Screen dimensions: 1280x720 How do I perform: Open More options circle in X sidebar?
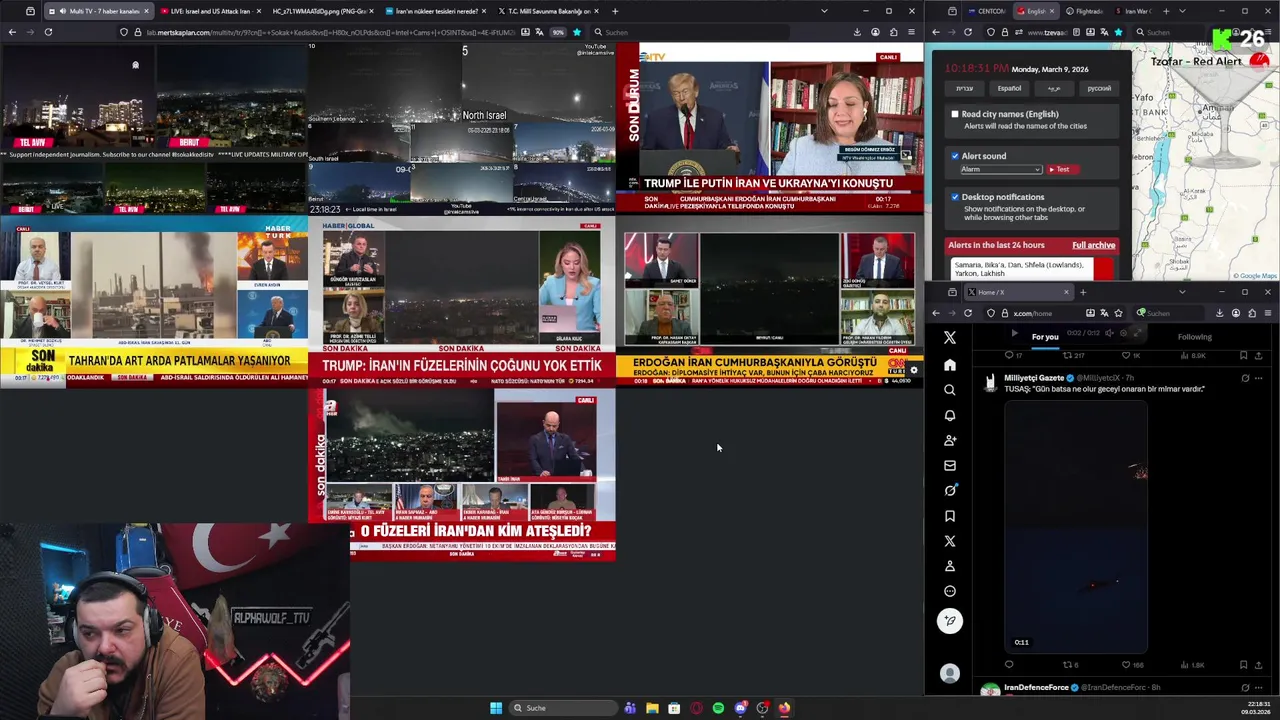pos(950,591)
